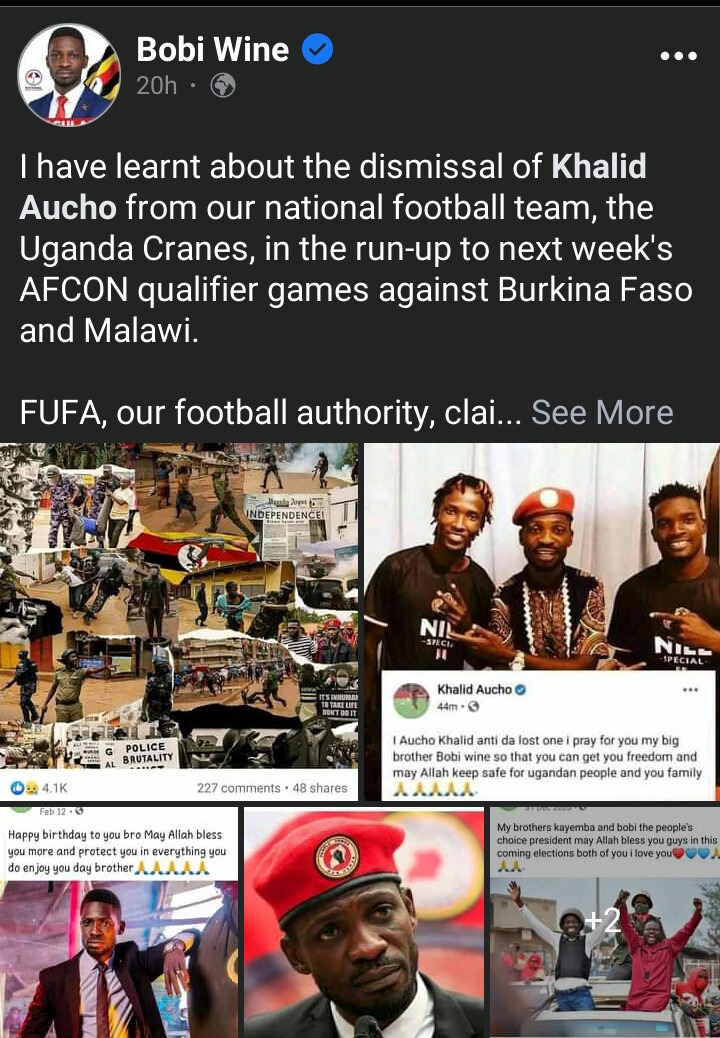Tap the 20h post timestamp

157,85
